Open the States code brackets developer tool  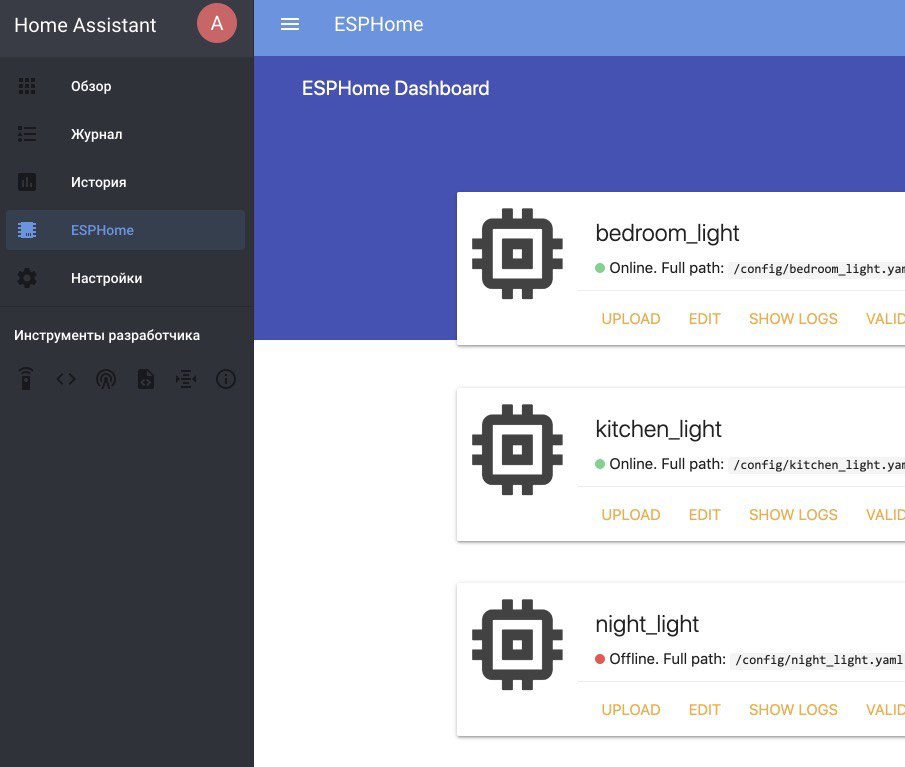coord(66,379)
